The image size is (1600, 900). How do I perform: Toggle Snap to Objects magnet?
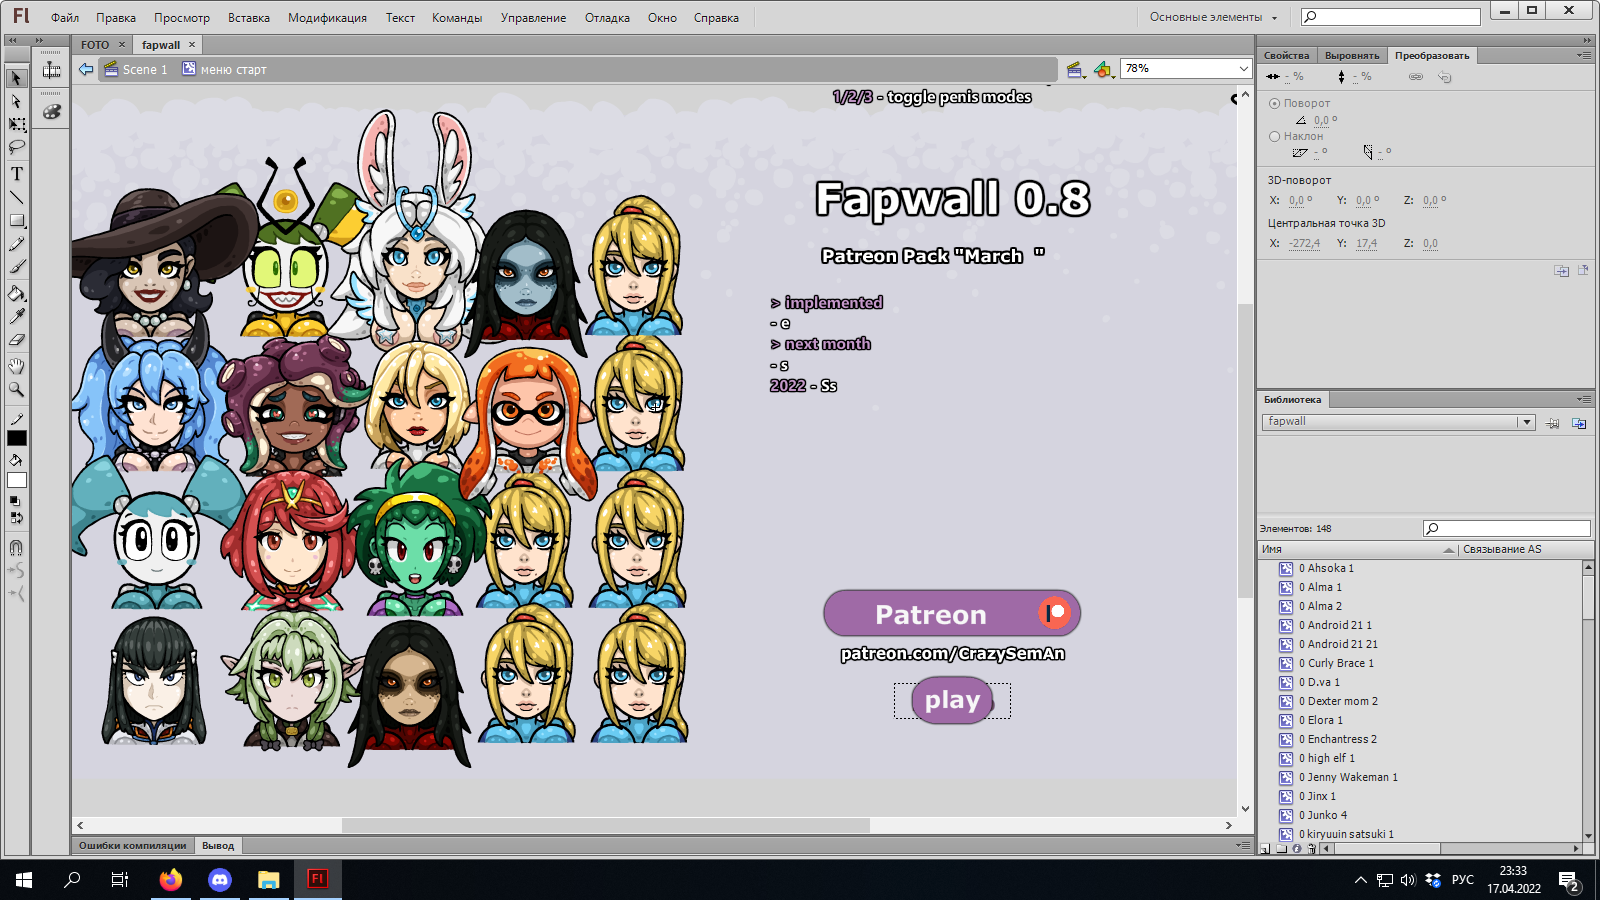click(x=17, y=547)
